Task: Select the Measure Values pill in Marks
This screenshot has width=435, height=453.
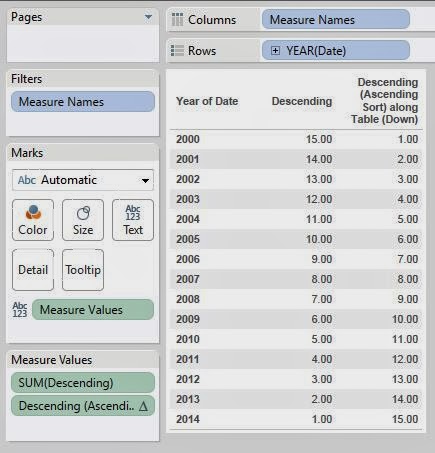Action: 93,310
